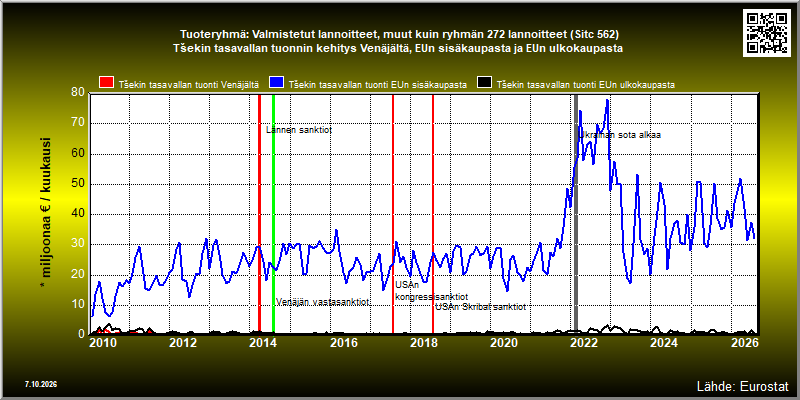Click the red Venäjältä legend swatch
The image size is (800, 400).
106,84
